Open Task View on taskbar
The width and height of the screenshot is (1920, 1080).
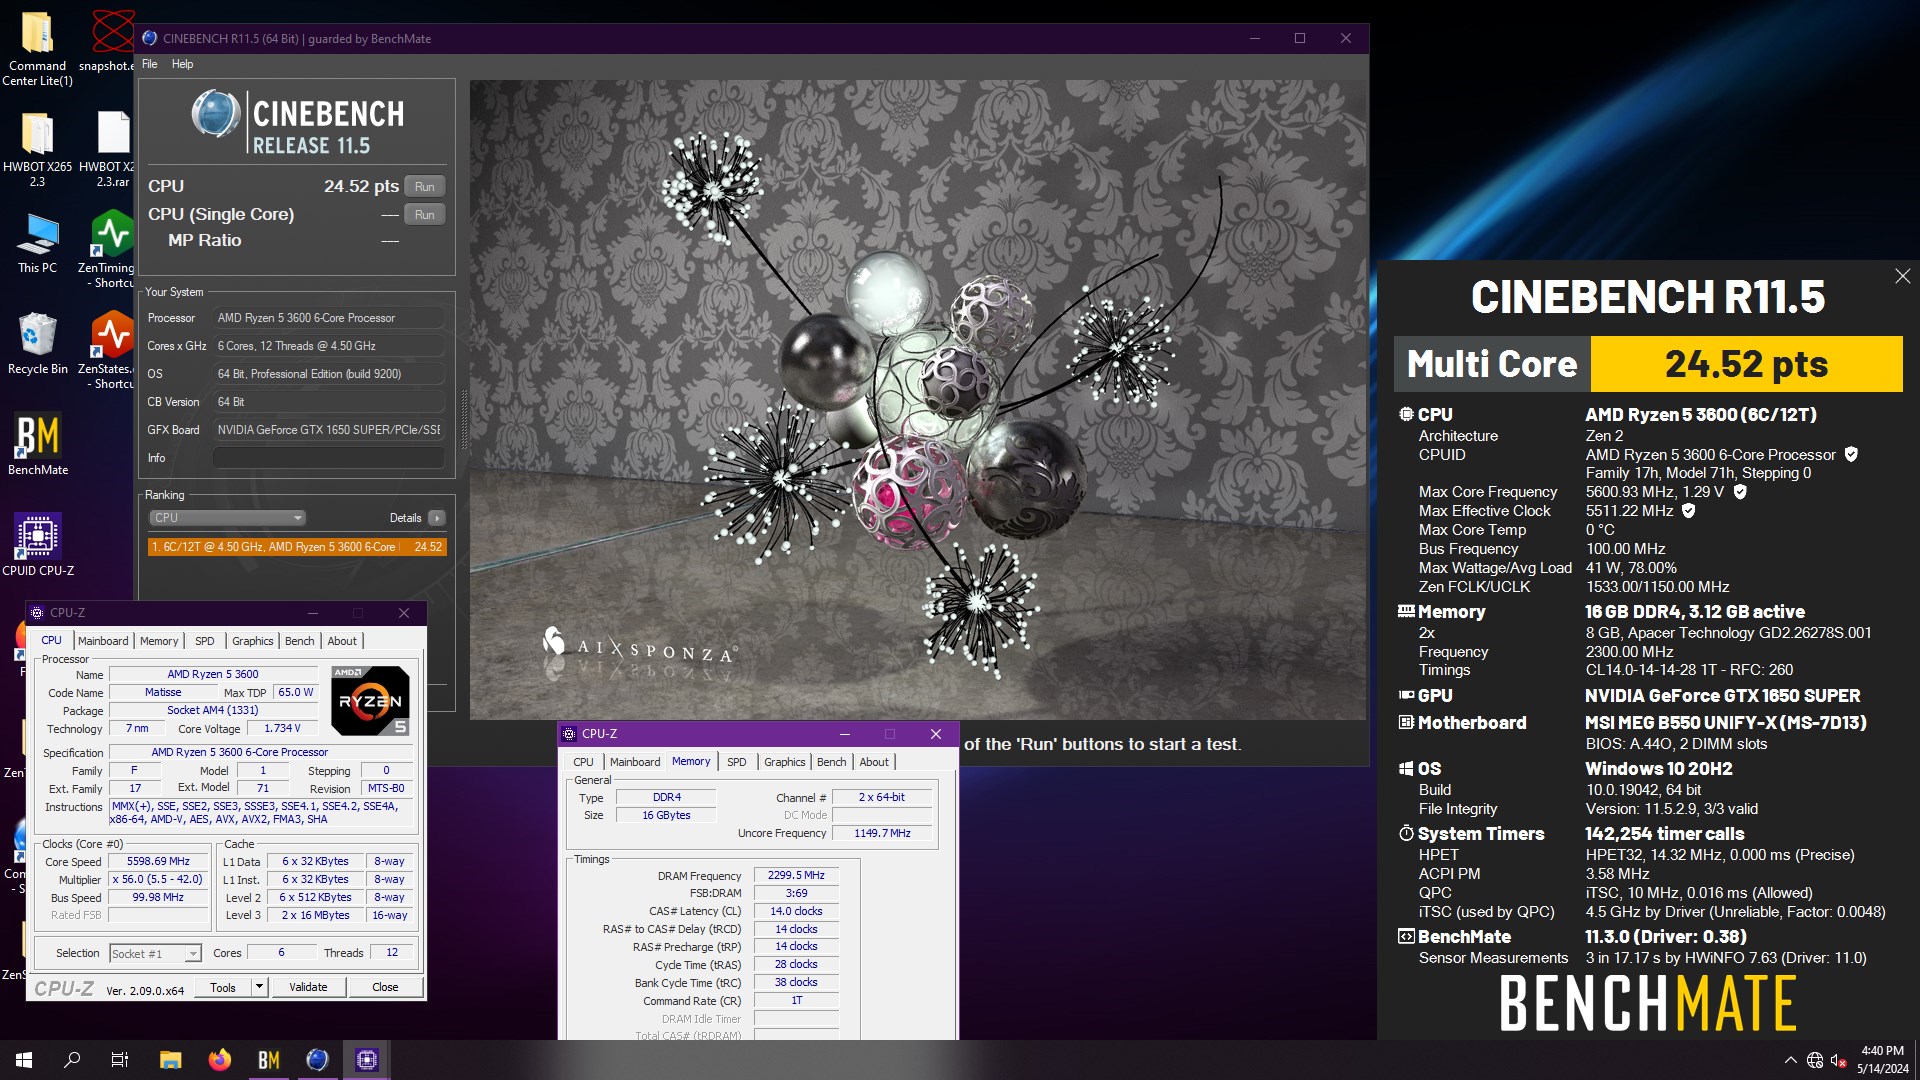120,1060
